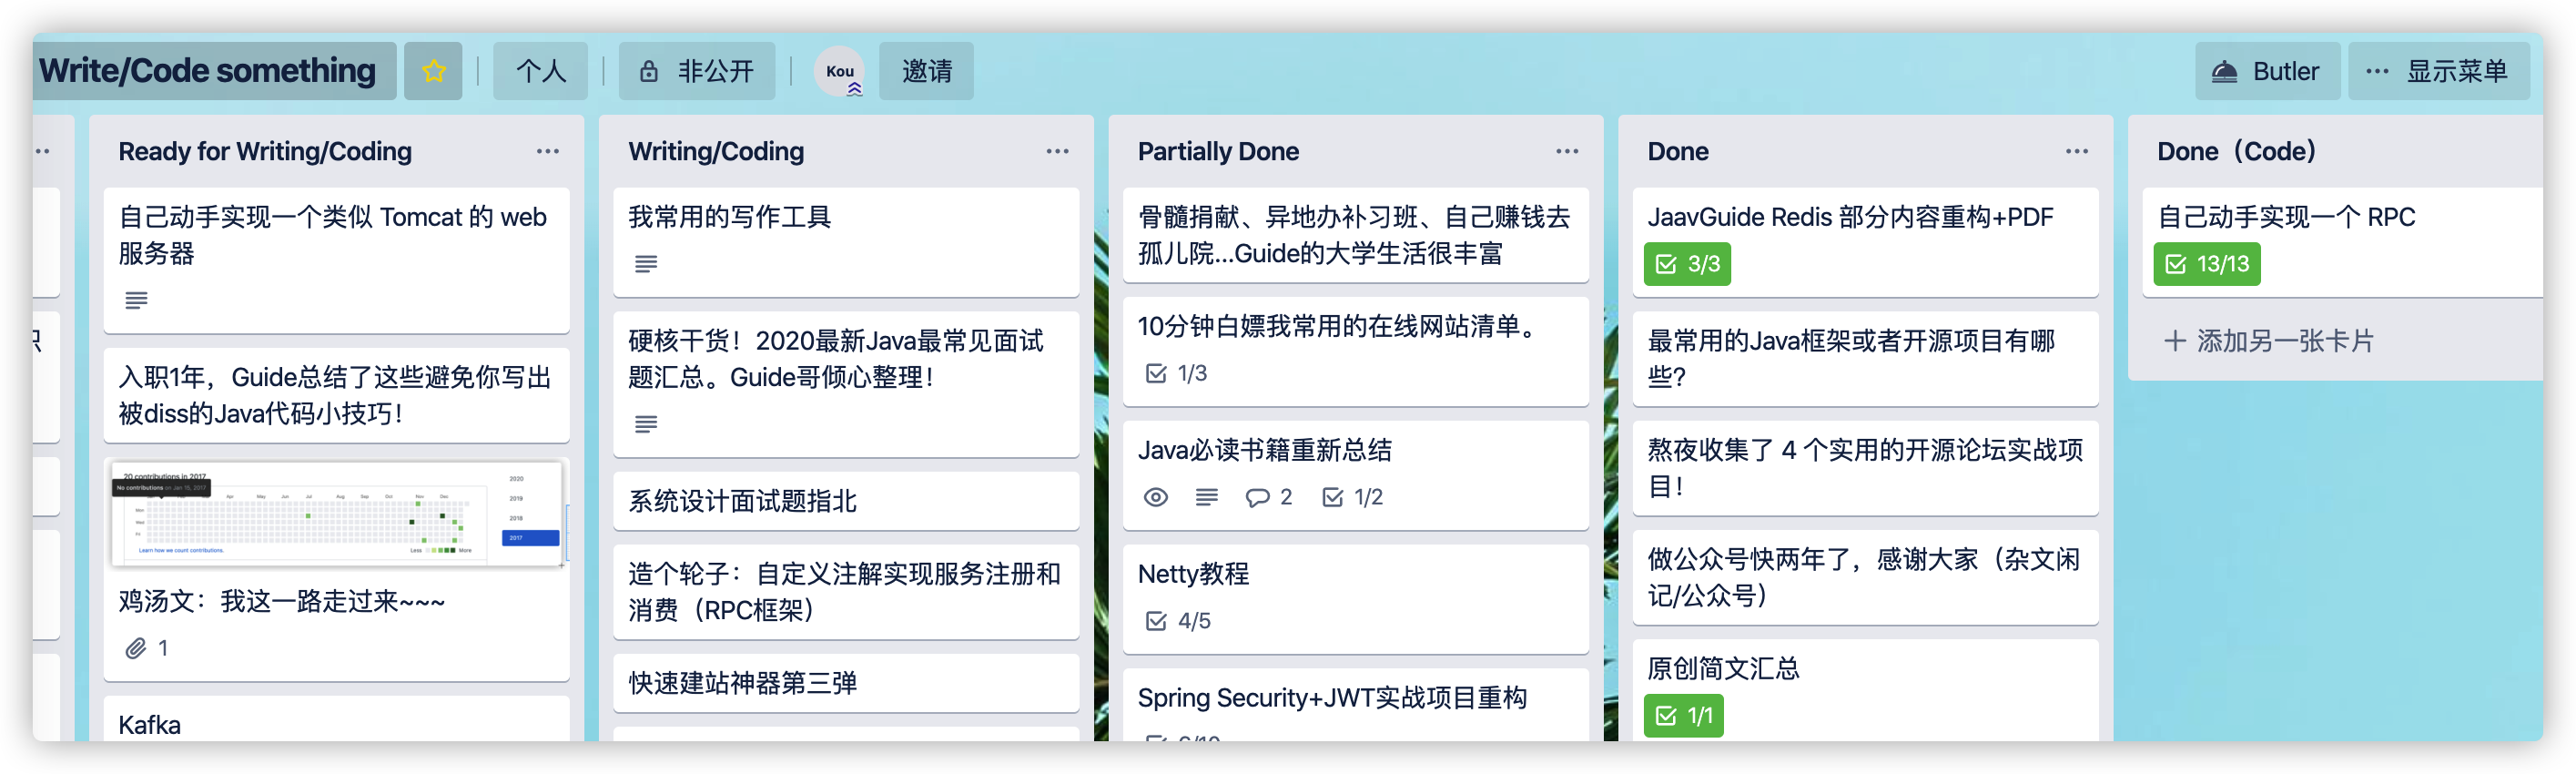2576x774 pixels.
Task: Open the Butler automation button
Action: (2266, 71)
